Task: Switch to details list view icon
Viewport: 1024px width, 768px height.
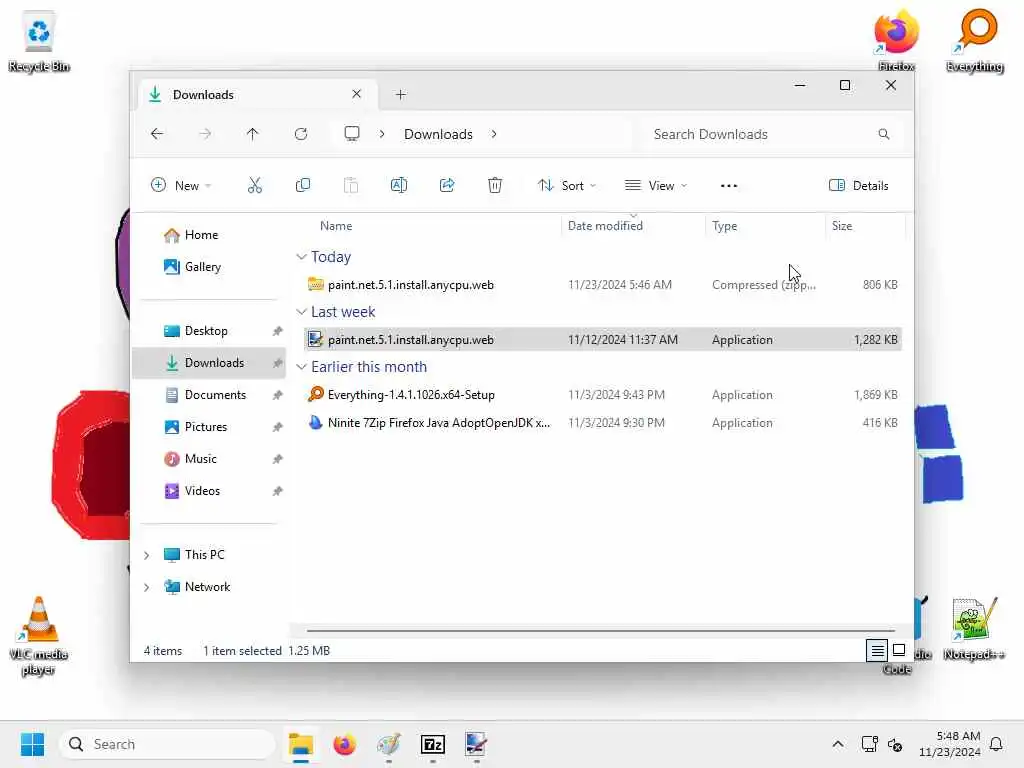Action: pos(877,650)
